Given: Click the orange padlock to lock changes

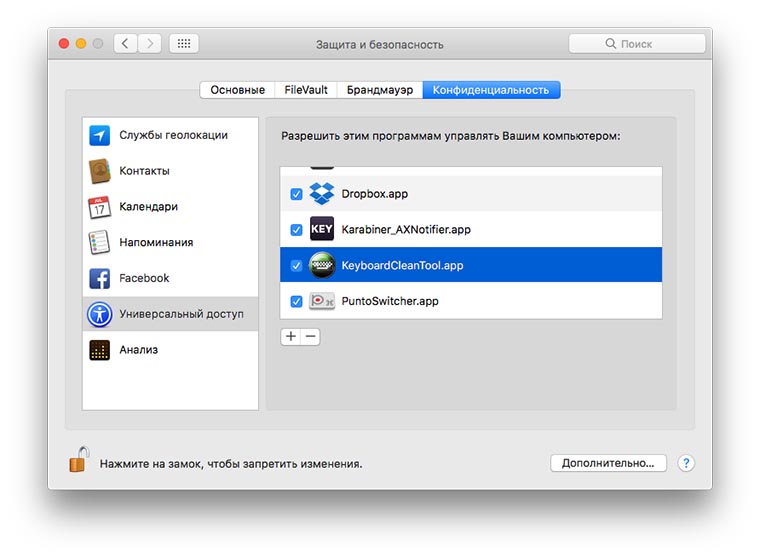Looking at the screenshot, I should tap(79, 459).
